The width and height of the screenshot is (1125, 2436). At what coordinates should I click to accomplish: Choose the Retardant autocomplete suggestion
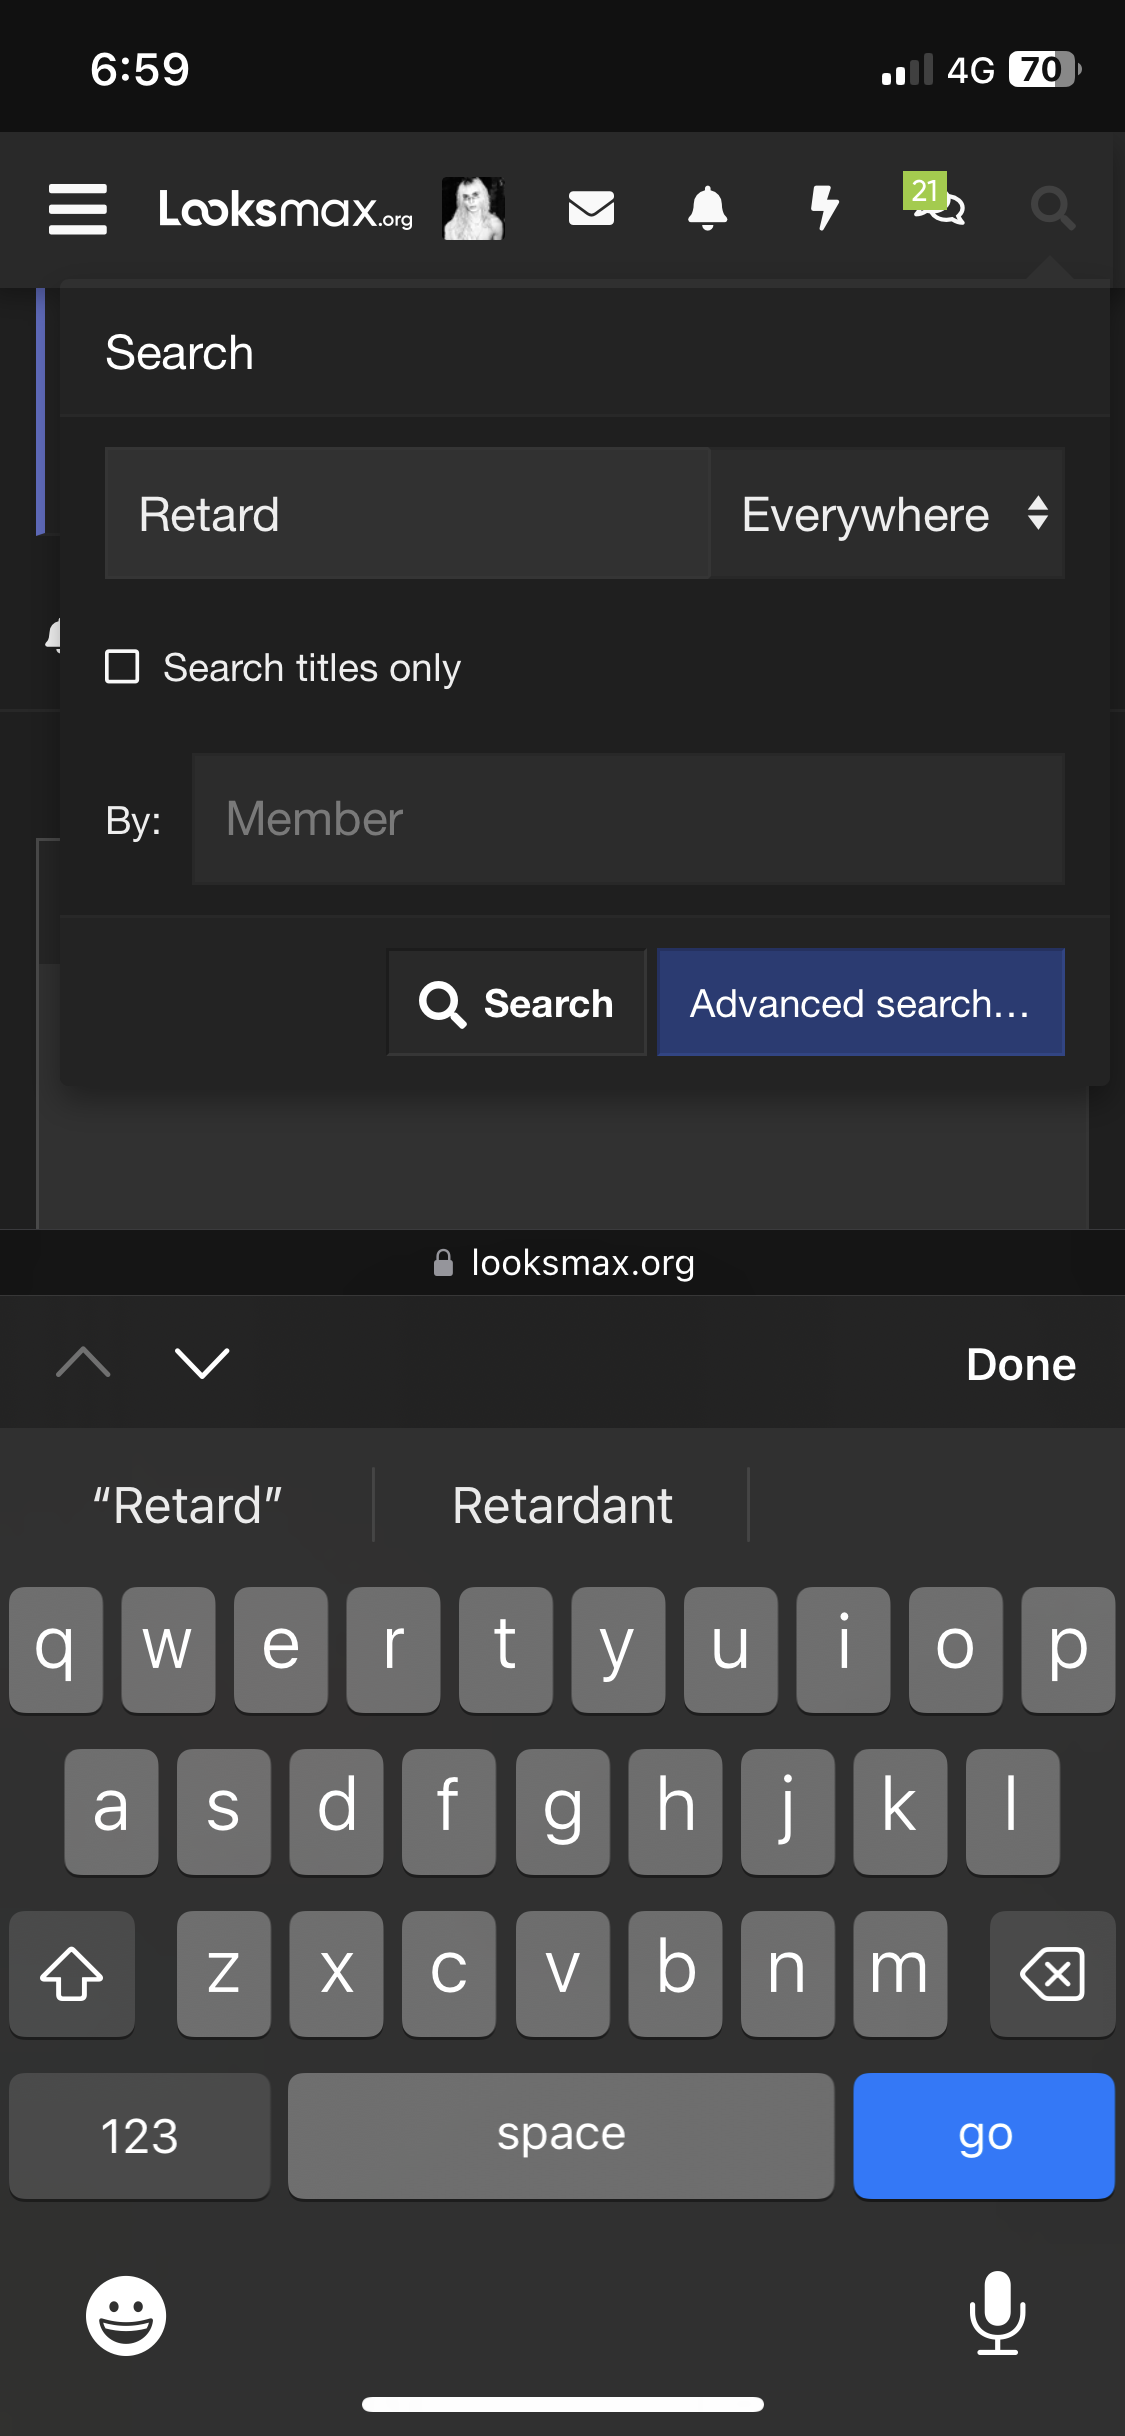tap(562, 1506)
